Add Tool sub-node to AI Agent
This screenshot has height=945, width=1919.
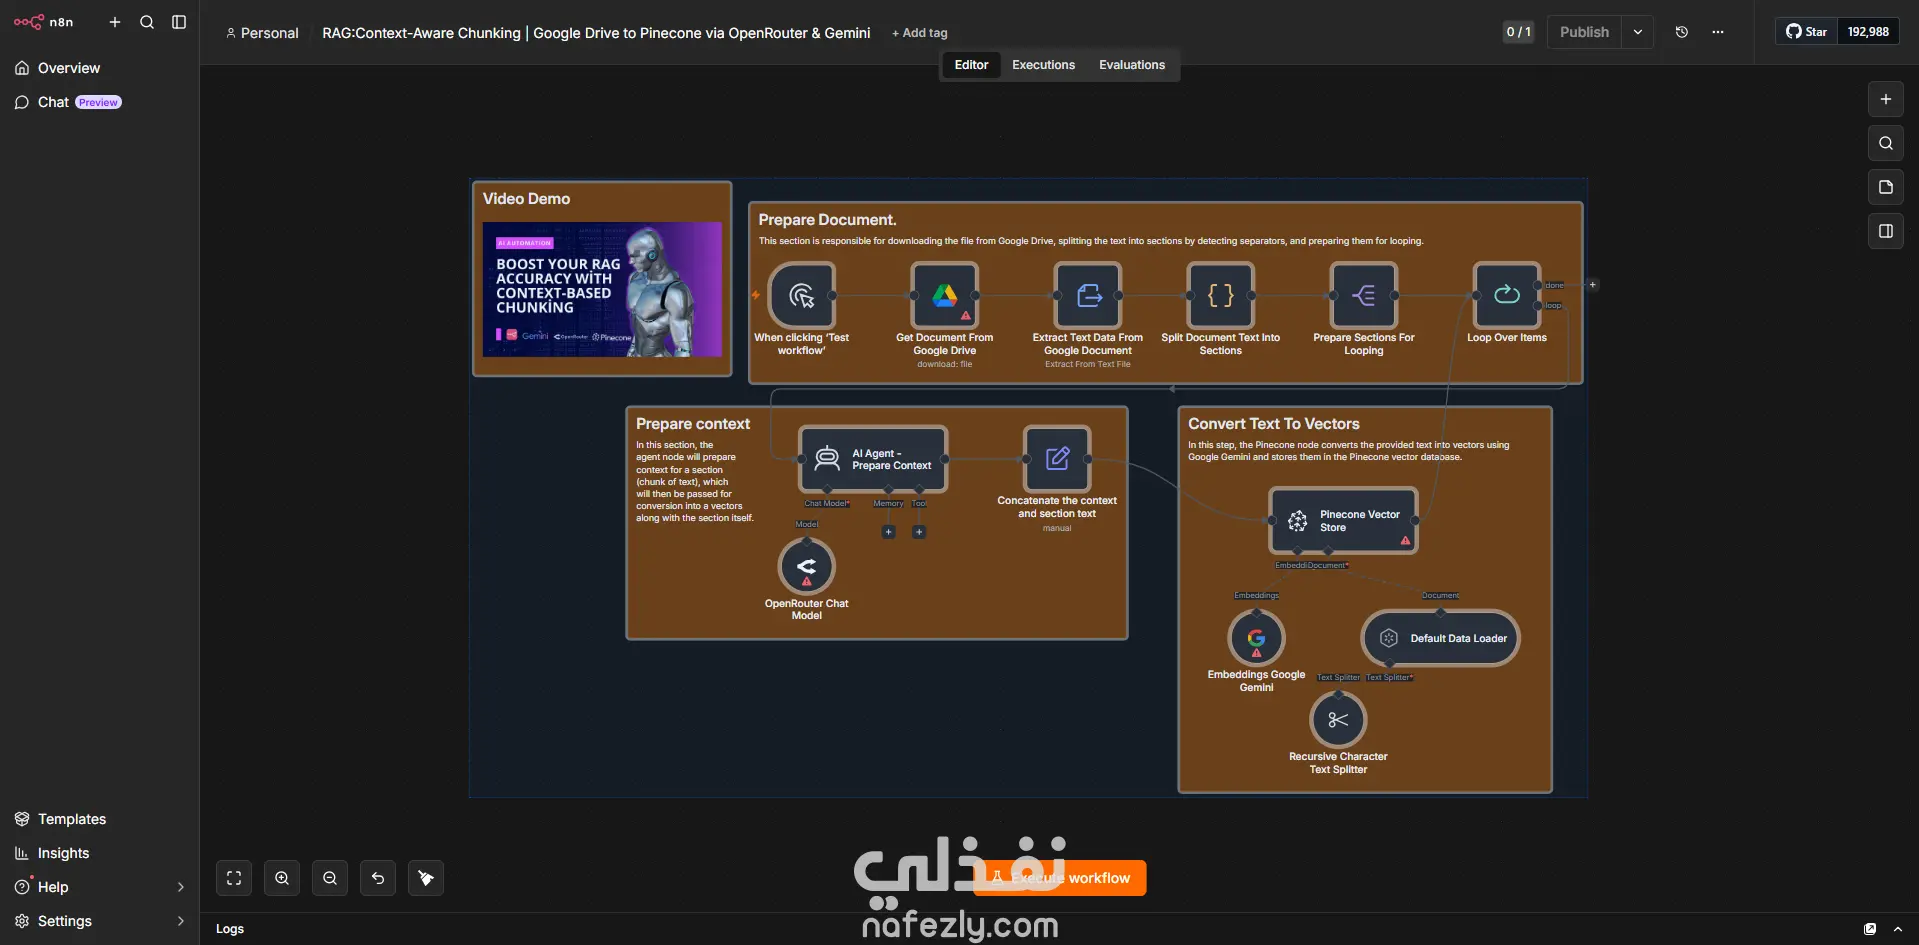click(919, 532)
